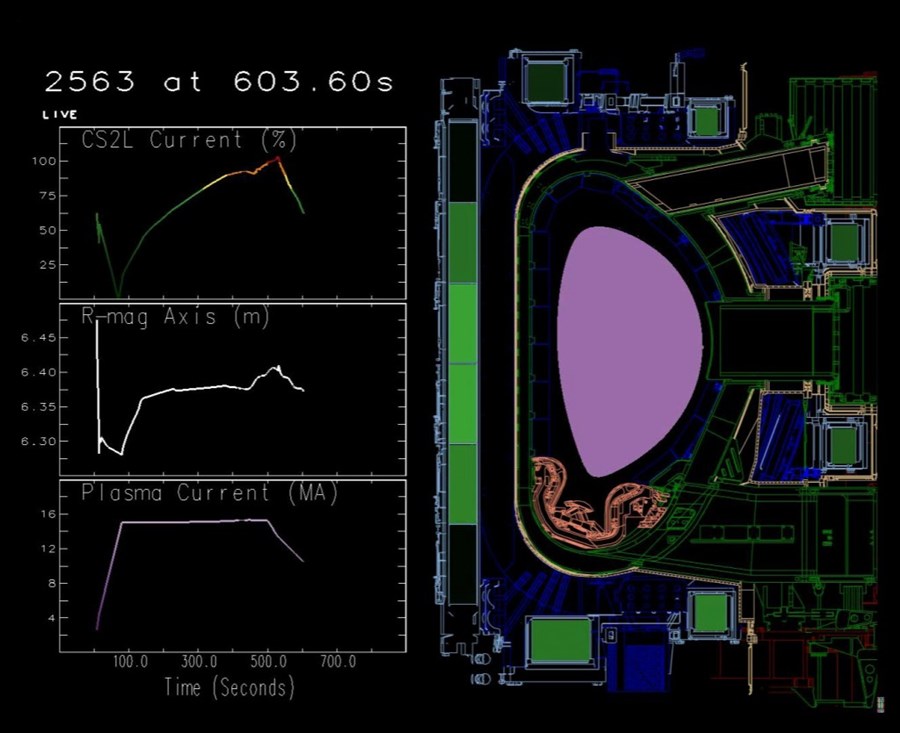
Task: Click the 6.30 tick on R-mag plot
Action: 38,442
